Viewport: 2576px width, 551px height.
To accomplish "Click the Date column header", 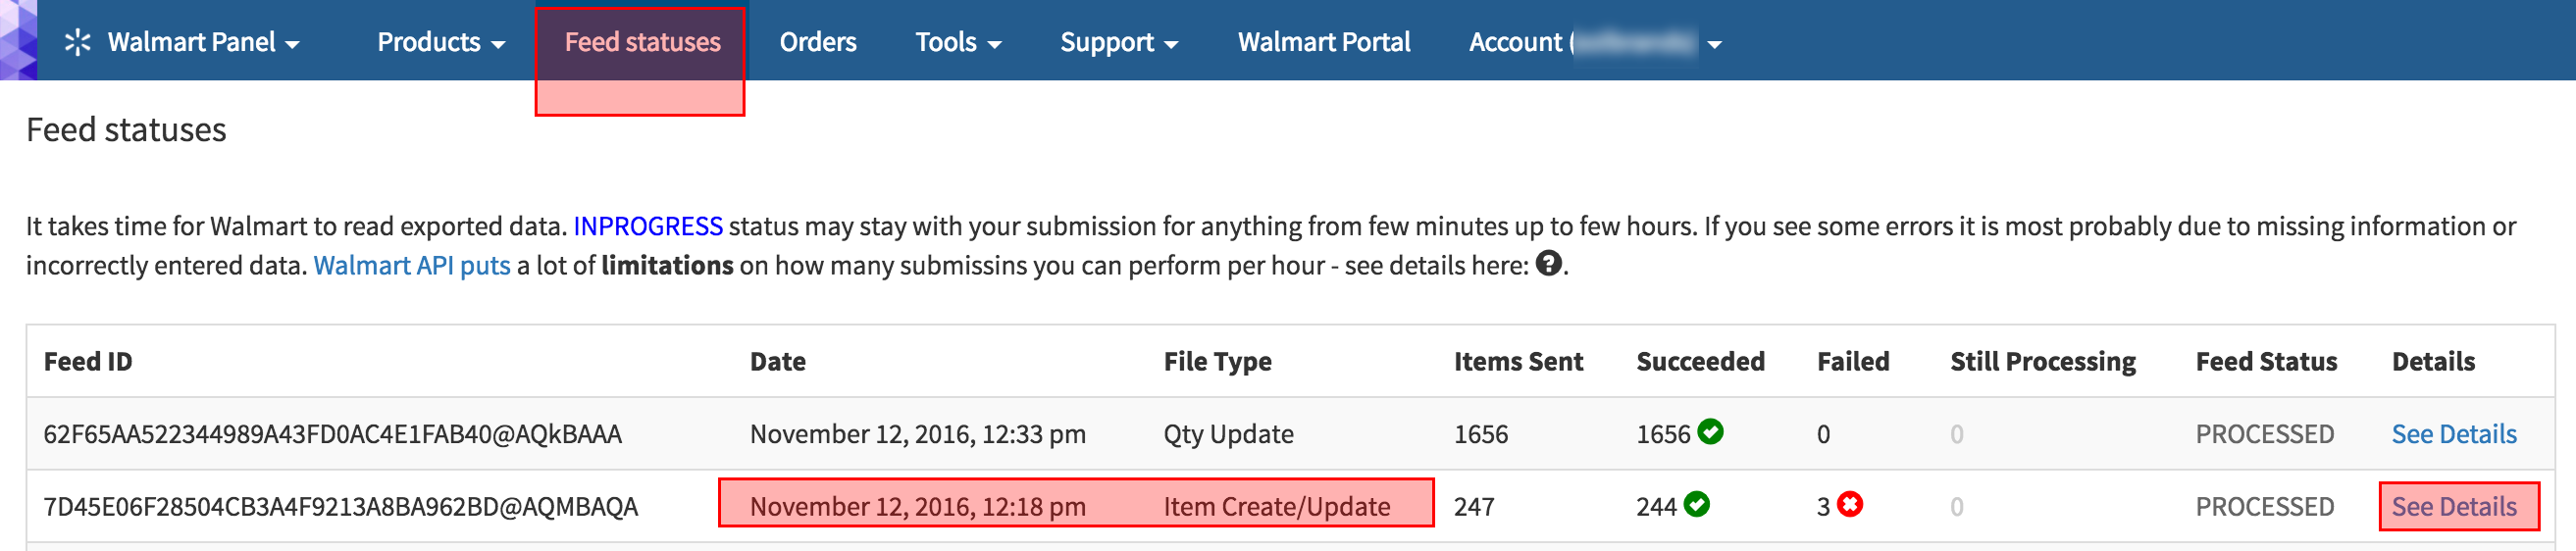I will 777,361.
